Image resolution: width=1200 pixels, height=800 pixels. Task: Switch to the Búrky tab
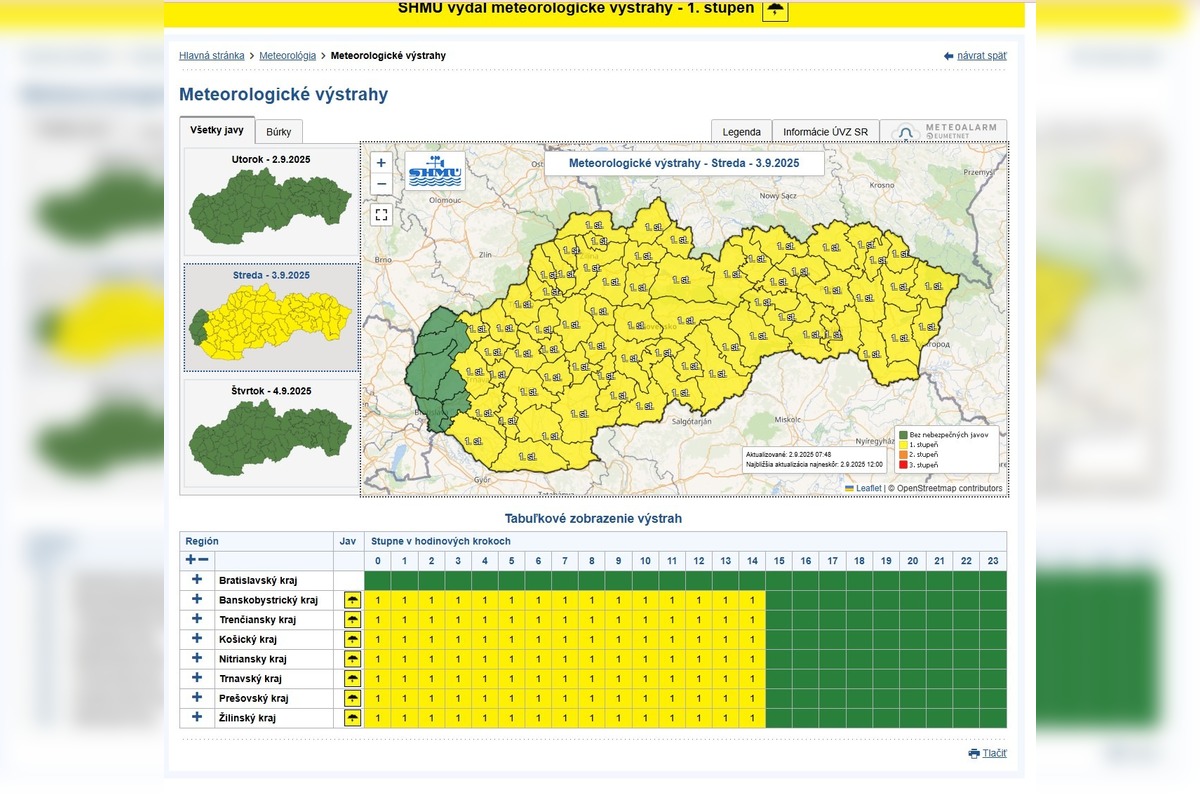tap(278, 132)
